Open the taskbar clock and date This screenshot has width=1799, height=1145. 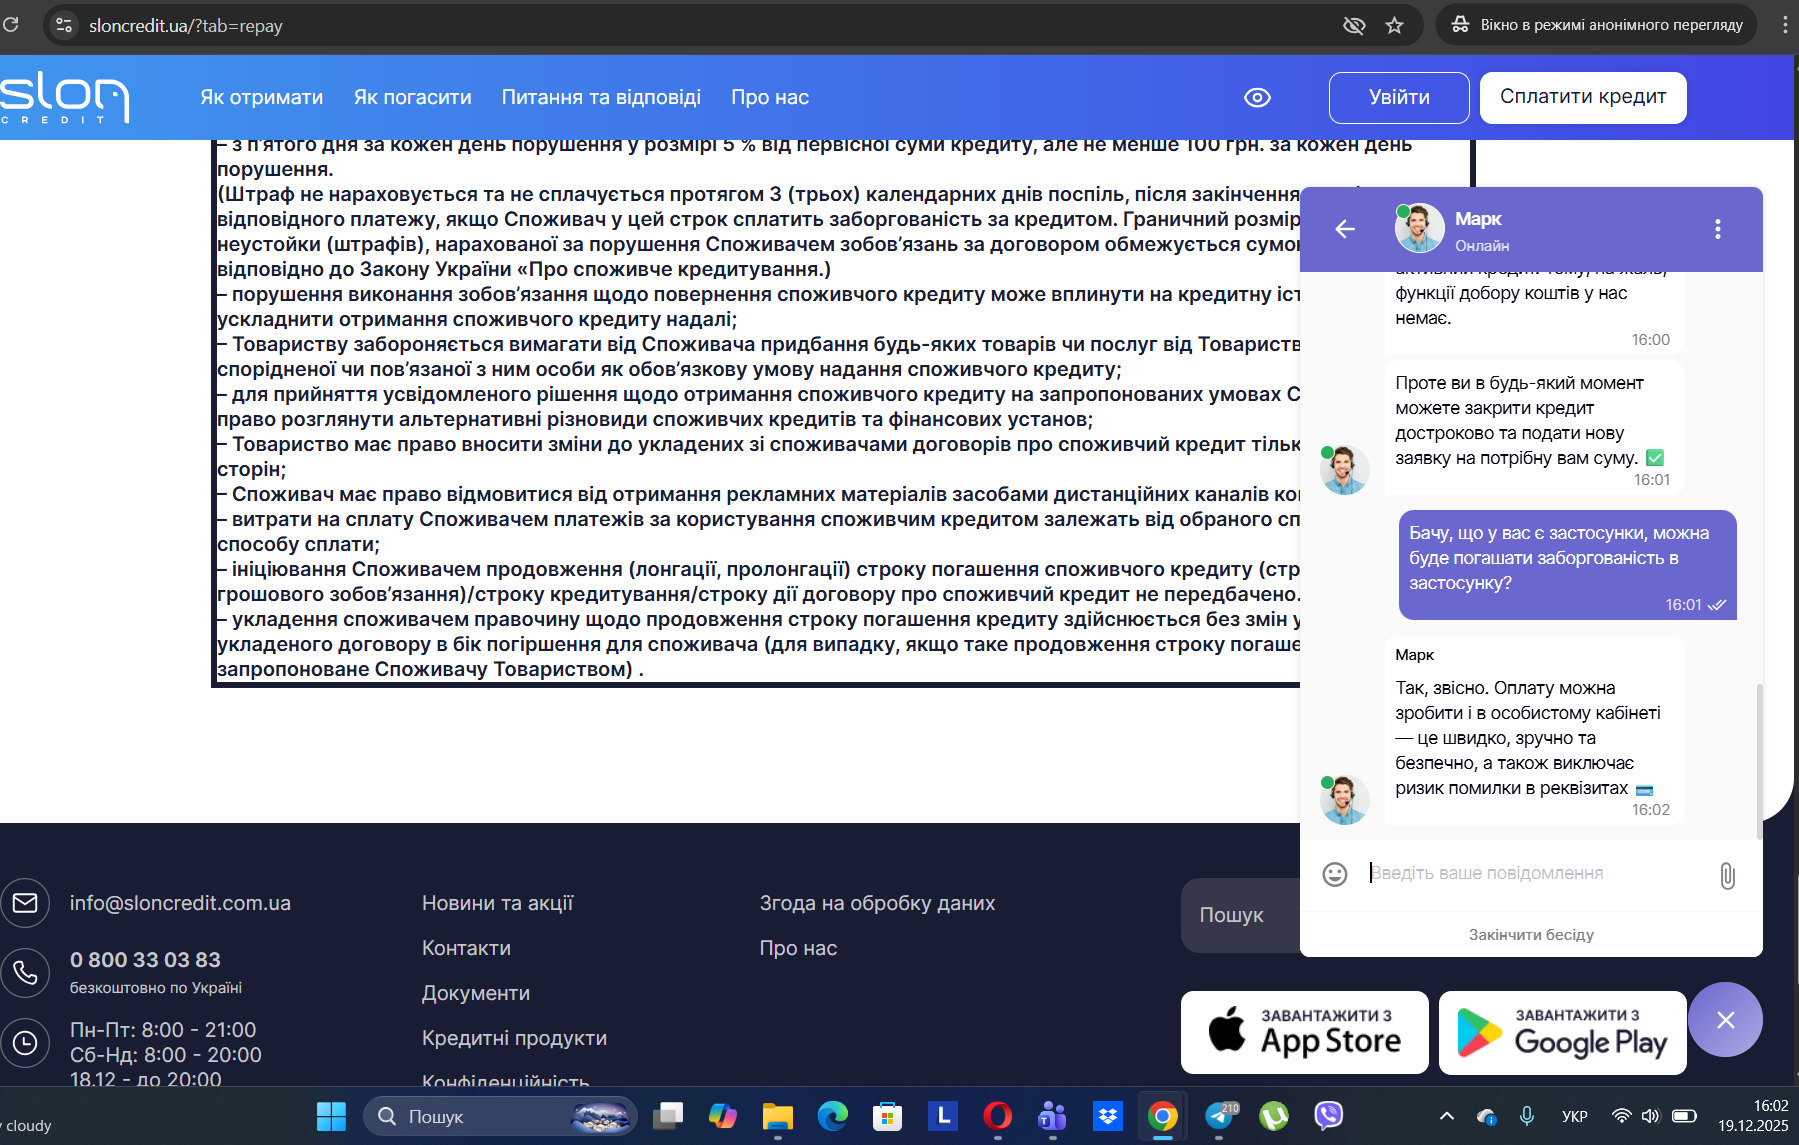pyautogui.click(x=1753, y=1116)
